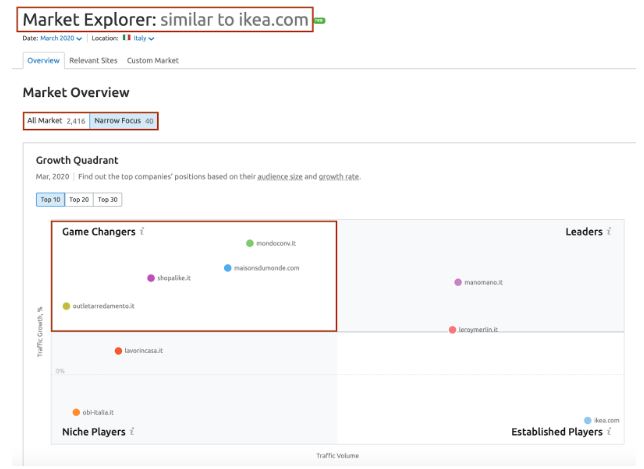Select the All Market toggle

tap(56, 121)
